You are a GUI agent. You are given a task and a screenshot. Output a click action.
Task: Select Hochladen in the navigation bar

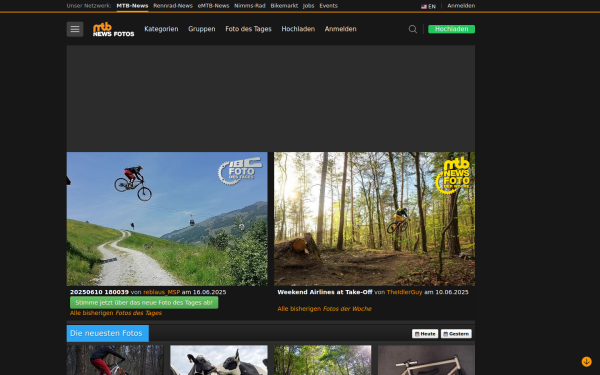298,29
